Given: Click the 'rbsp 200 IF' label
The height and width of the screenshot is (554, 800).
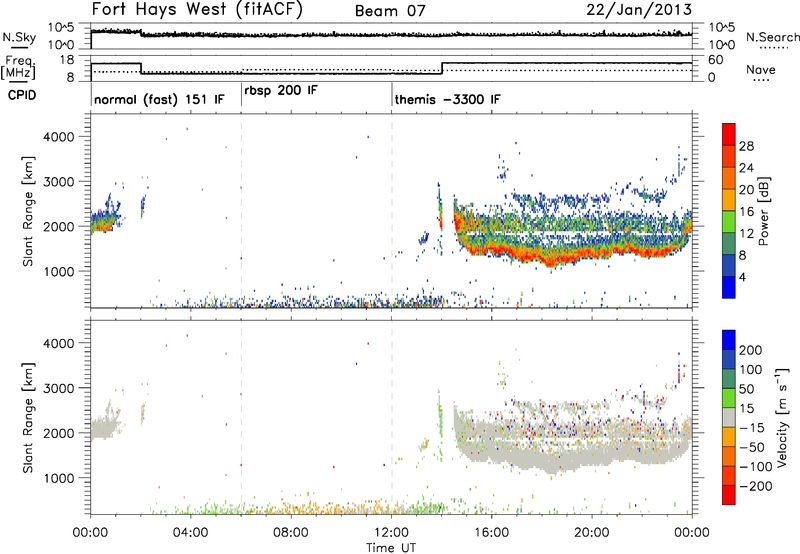Looking at the screenshot, I should (x=281, y=91).
